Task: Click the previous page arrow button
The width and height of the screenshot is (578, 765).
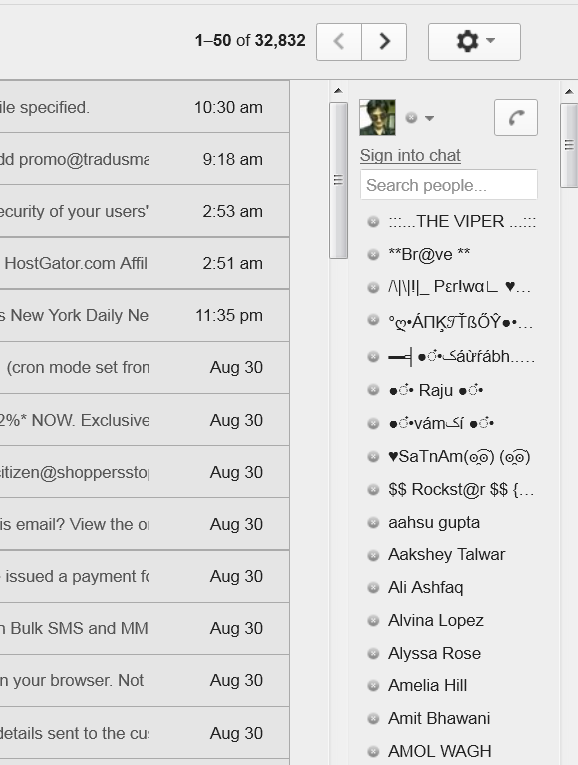Action: [x=339, y=41]
